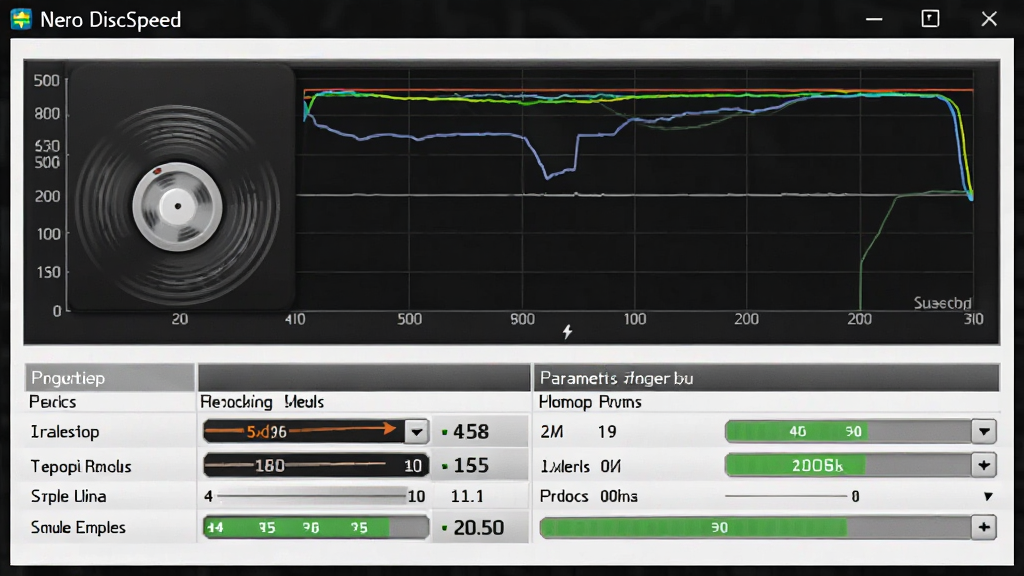Maximize the Nero DiscSpeed window

coord(930,19)
